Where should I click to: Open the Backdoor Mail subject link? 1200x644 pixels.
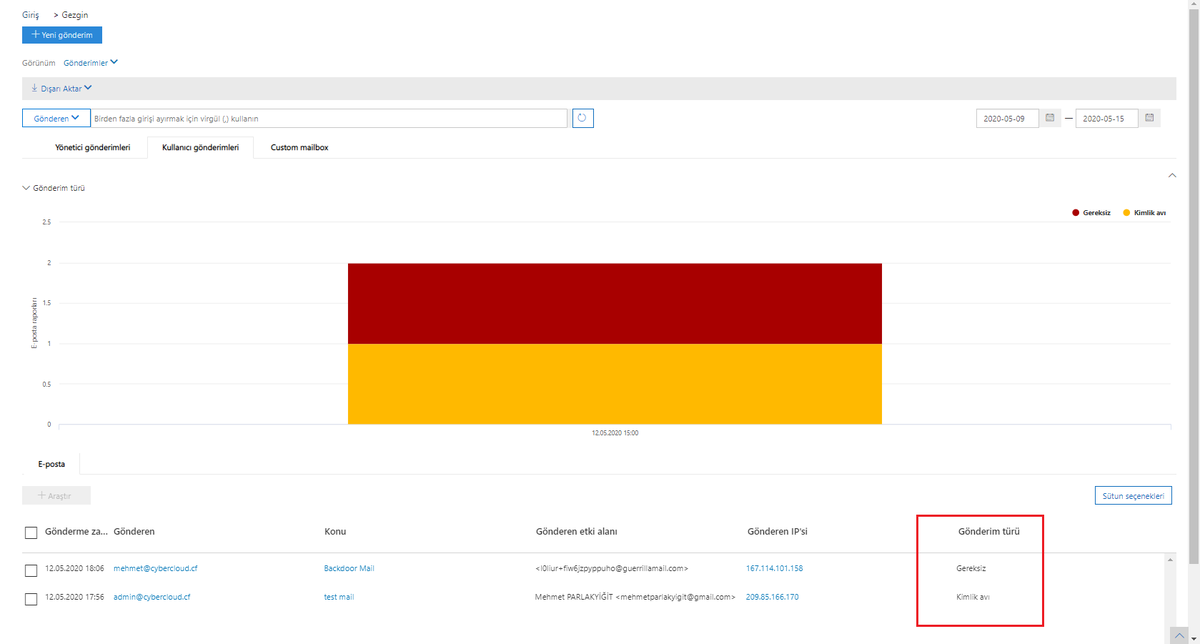click(x=349, y=568)
